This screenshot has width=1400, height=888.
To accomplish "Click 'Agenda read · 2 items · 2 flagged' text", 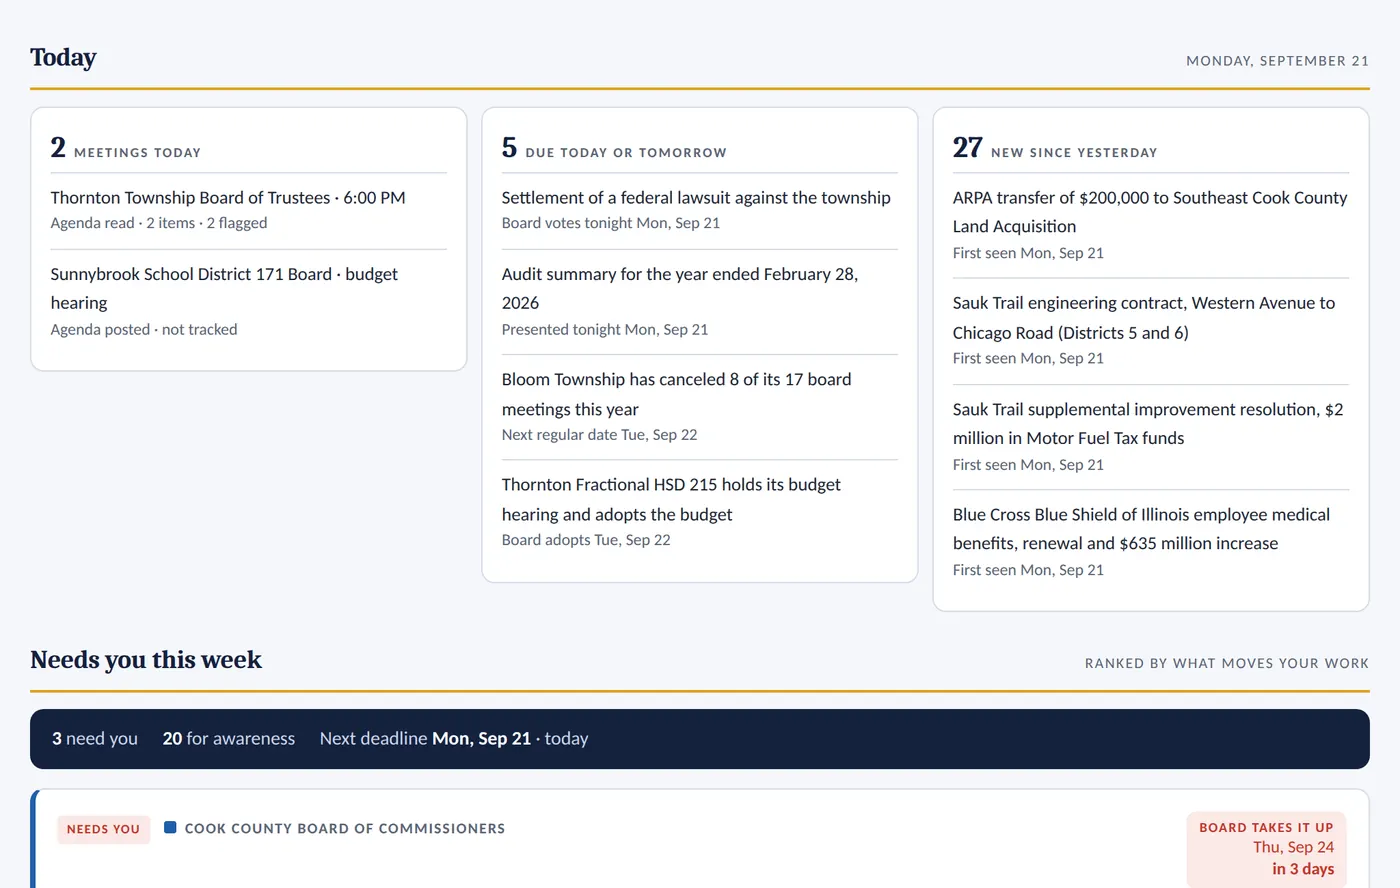I will (159, 223).
